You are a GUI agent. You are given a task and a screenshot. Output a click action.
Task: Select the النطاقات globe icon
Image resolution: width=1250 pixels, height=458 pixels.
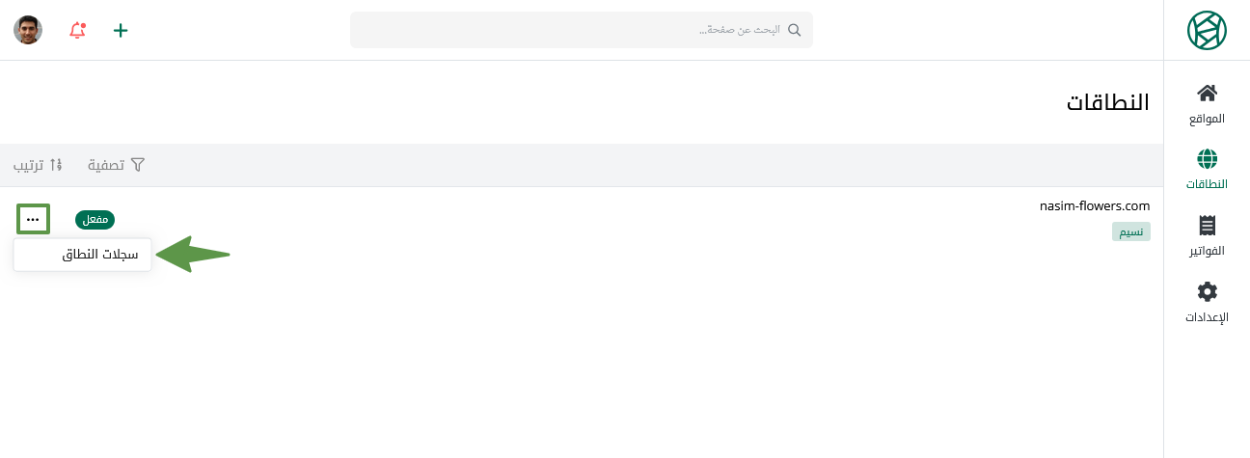pyautogui.click(x=1207, y=159)
